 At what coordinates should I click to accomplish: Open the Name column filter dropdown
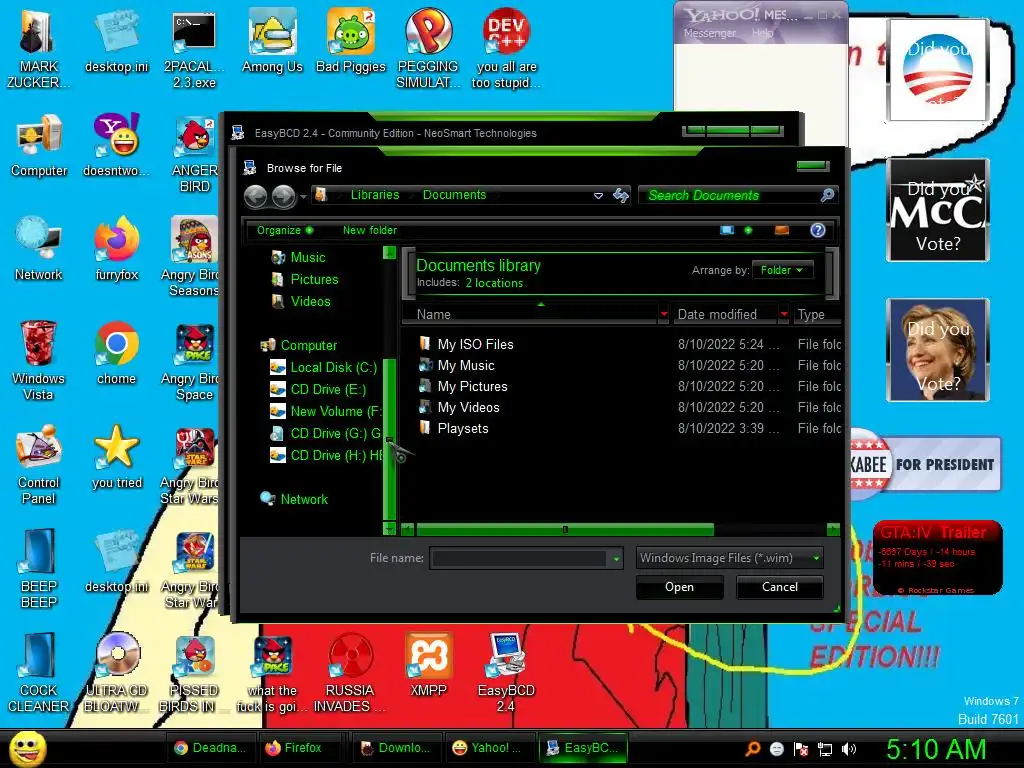[664, 314]
